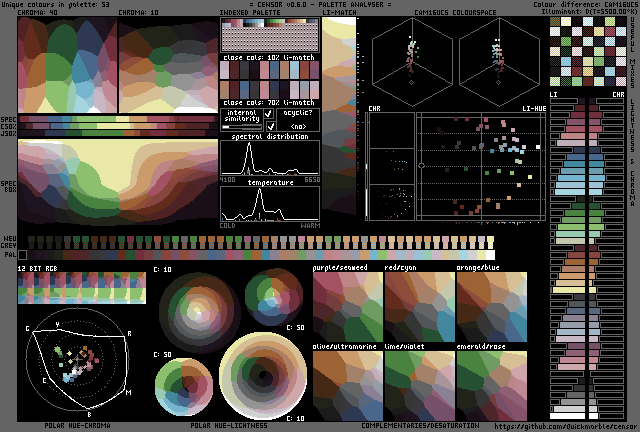640x432 pixels.
Task: Click the orange/blue complementary map
Action: pyautogui.click(x=492, y=307)
